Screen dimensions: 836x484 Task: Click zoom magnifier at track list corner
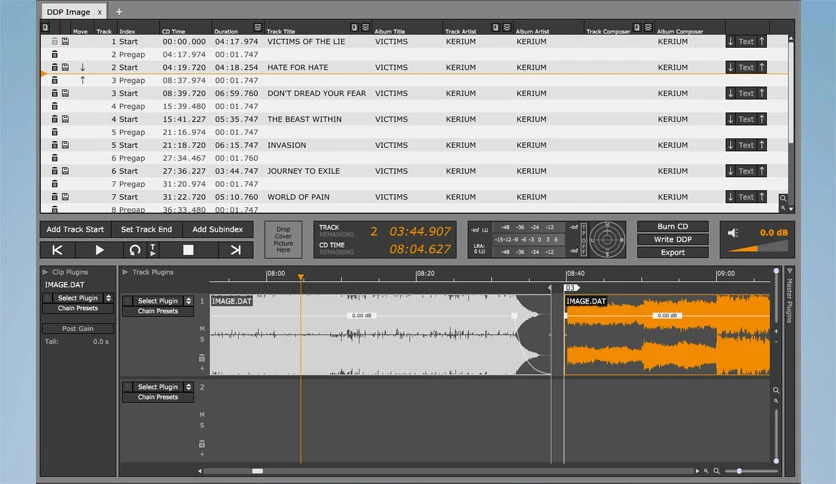coord(783,198)
